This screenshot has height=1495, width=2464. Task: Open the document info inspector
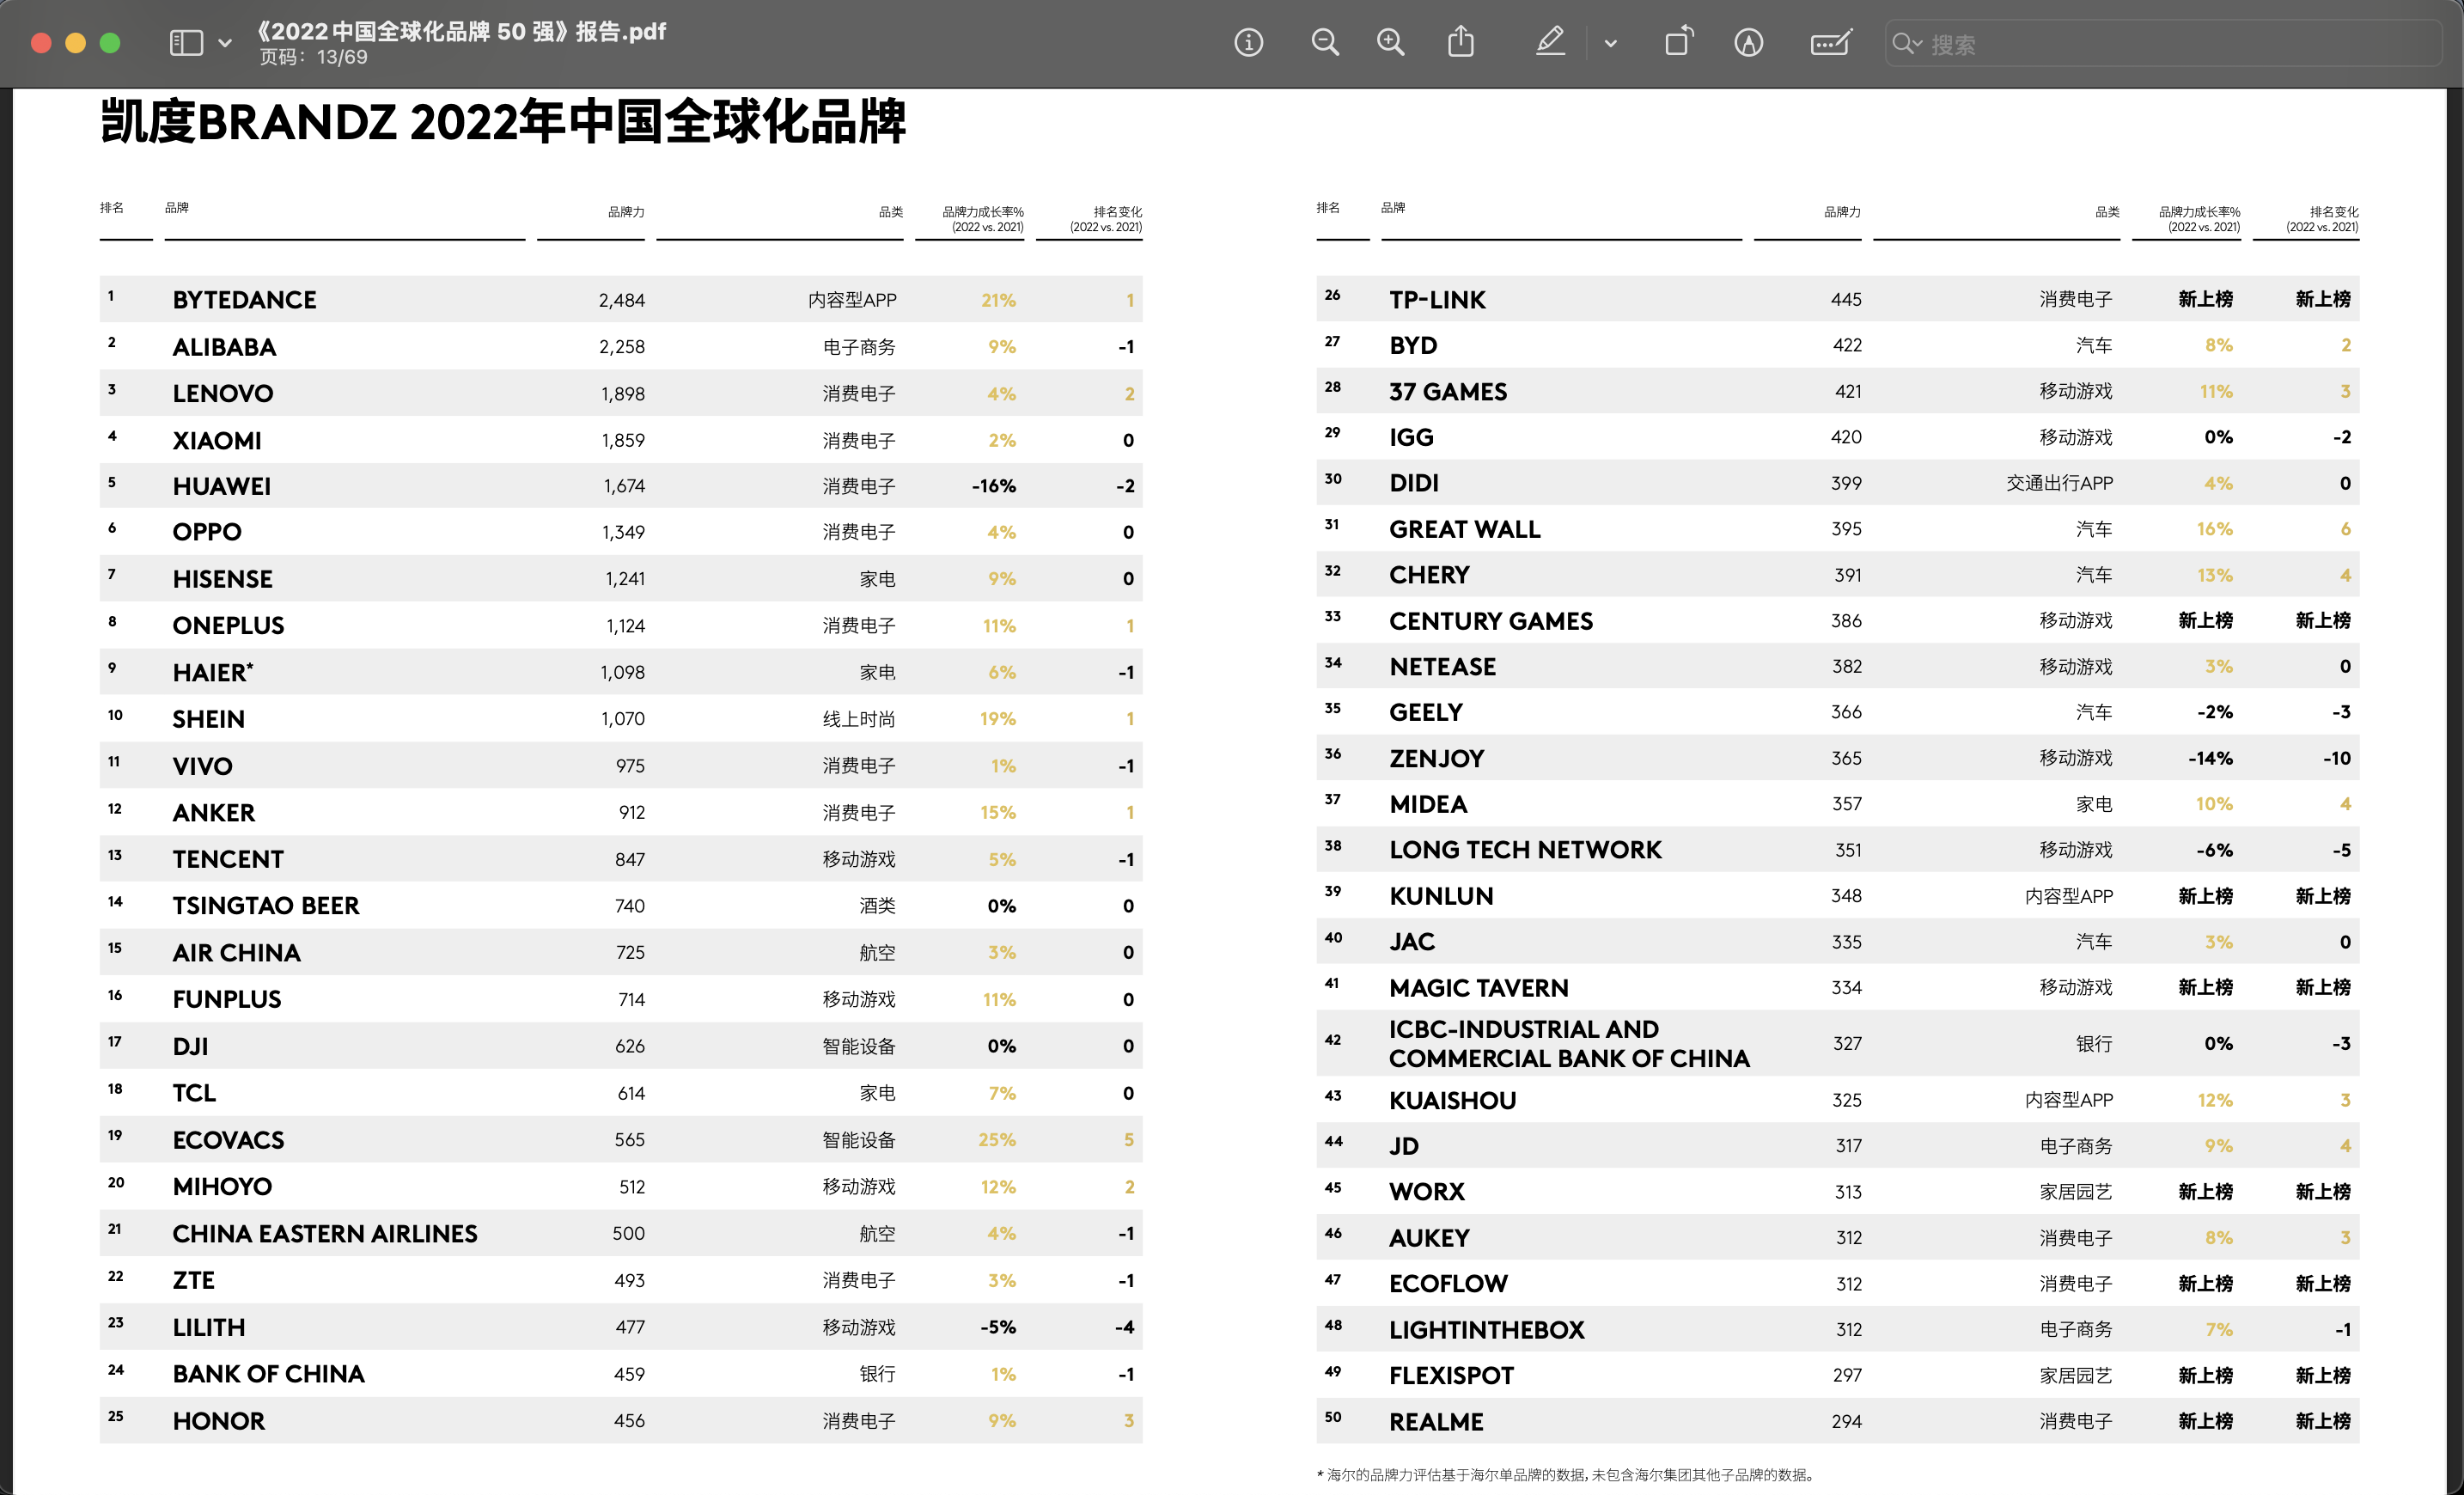click(1248, 43)
